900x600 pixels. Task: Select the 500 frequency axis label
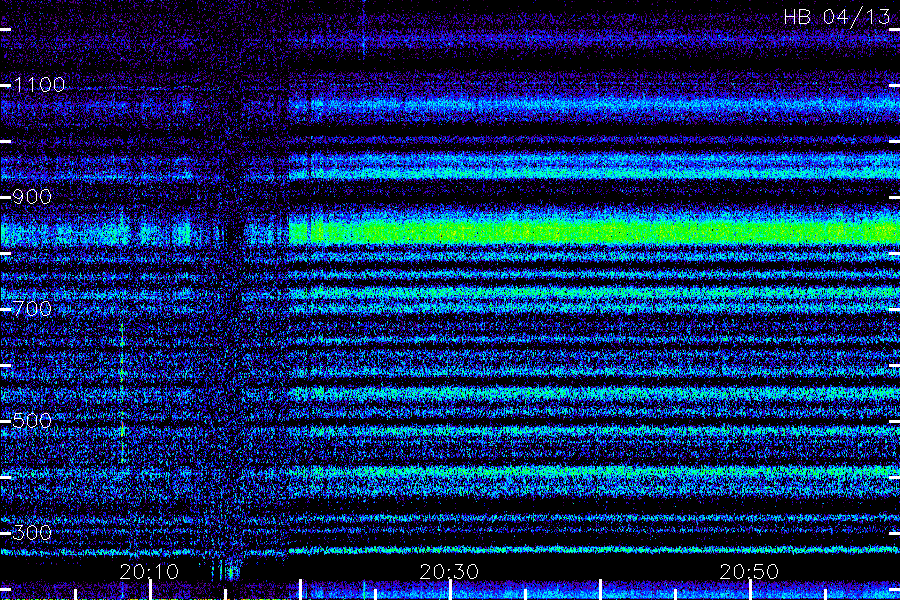point(32,421)
